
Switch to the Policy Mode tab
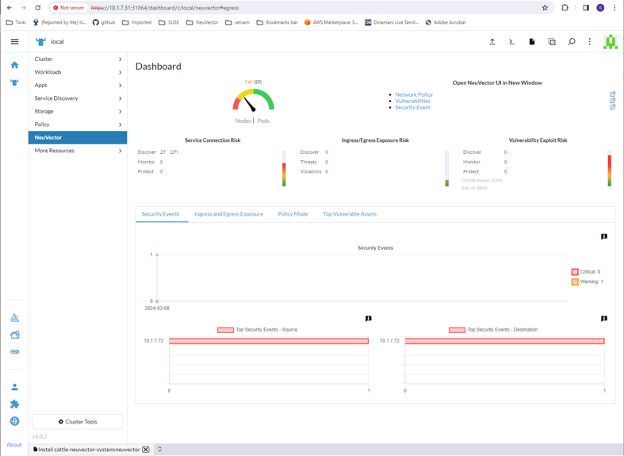[293, 214]
